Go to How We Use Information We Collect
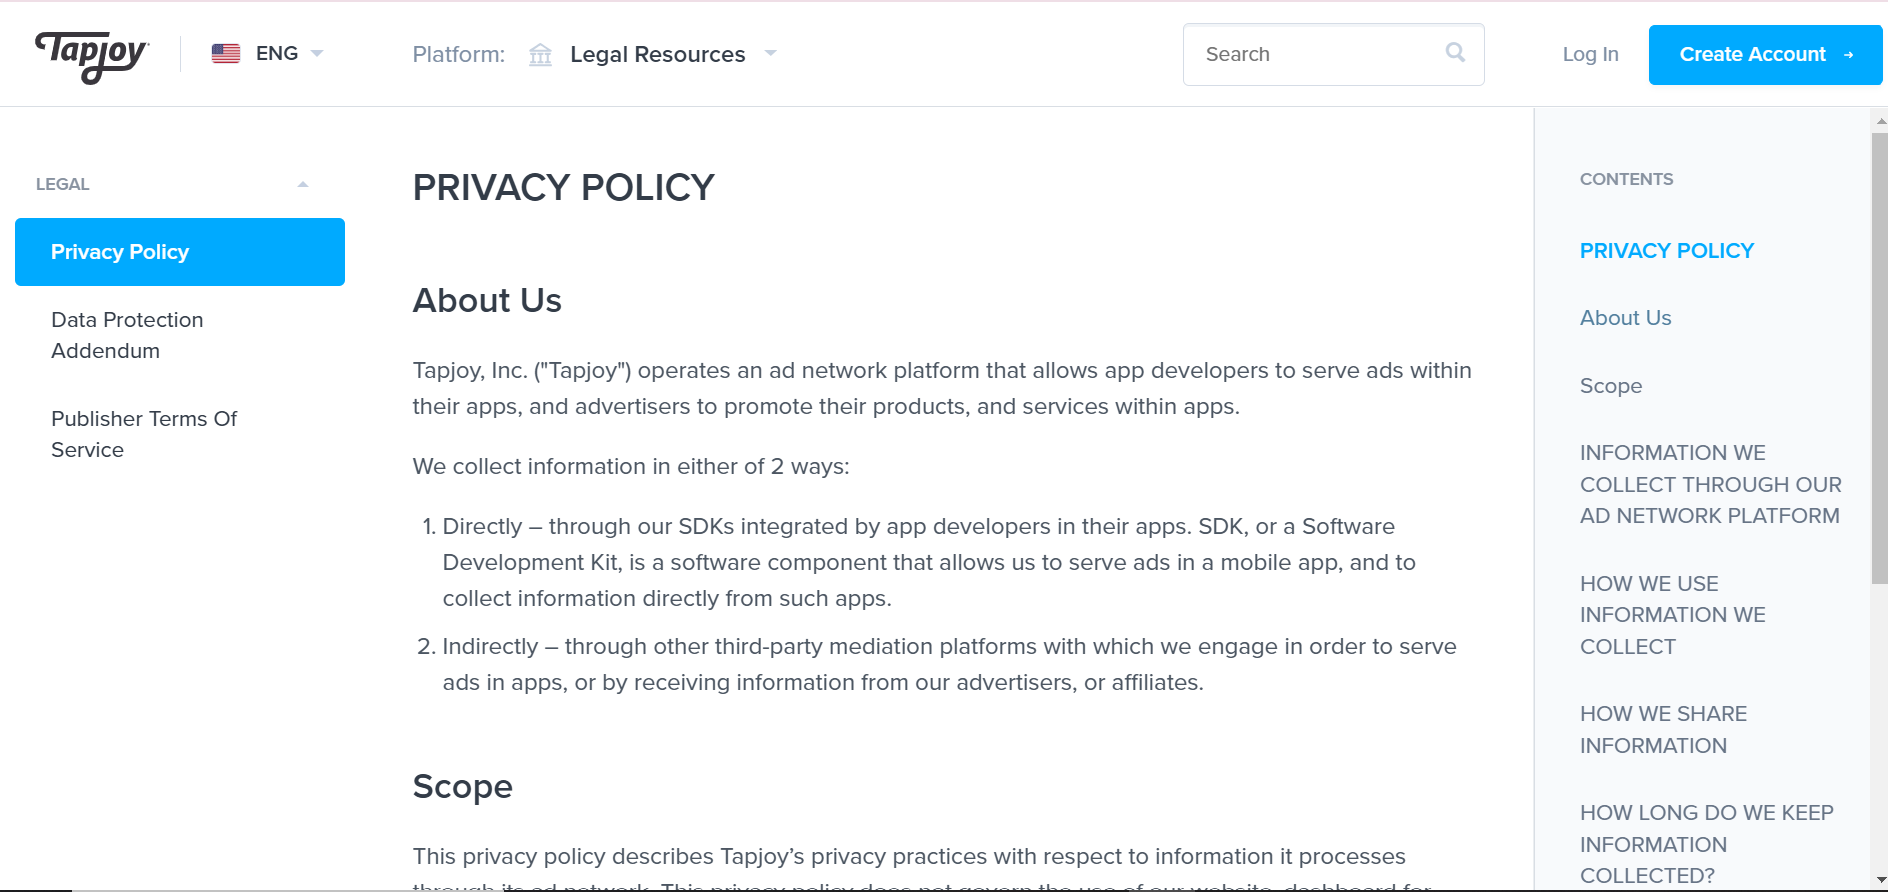 tap(1672, 615)
